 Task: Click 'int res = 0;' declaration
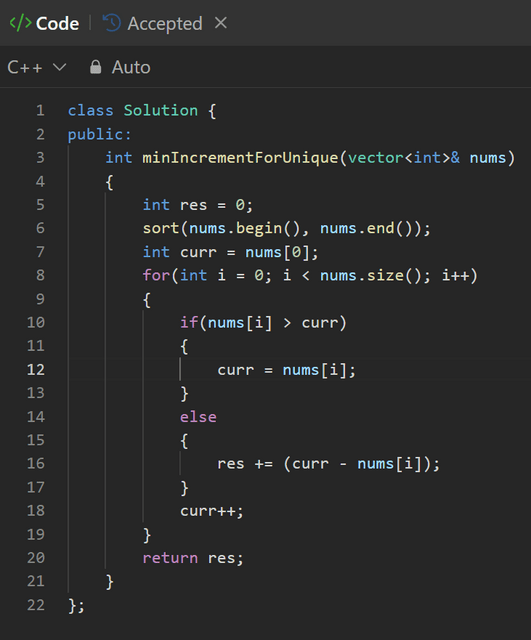[198, 205]
